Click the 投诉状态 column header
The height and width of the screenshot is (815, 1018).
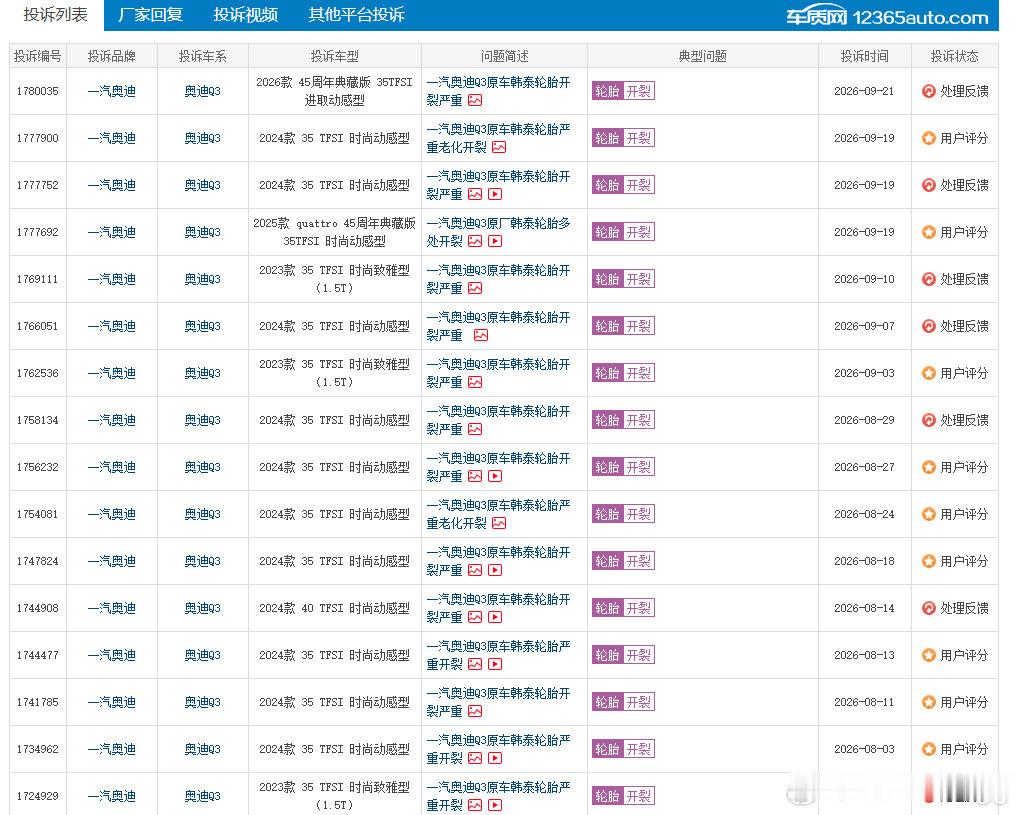click(x=954, y=56)
